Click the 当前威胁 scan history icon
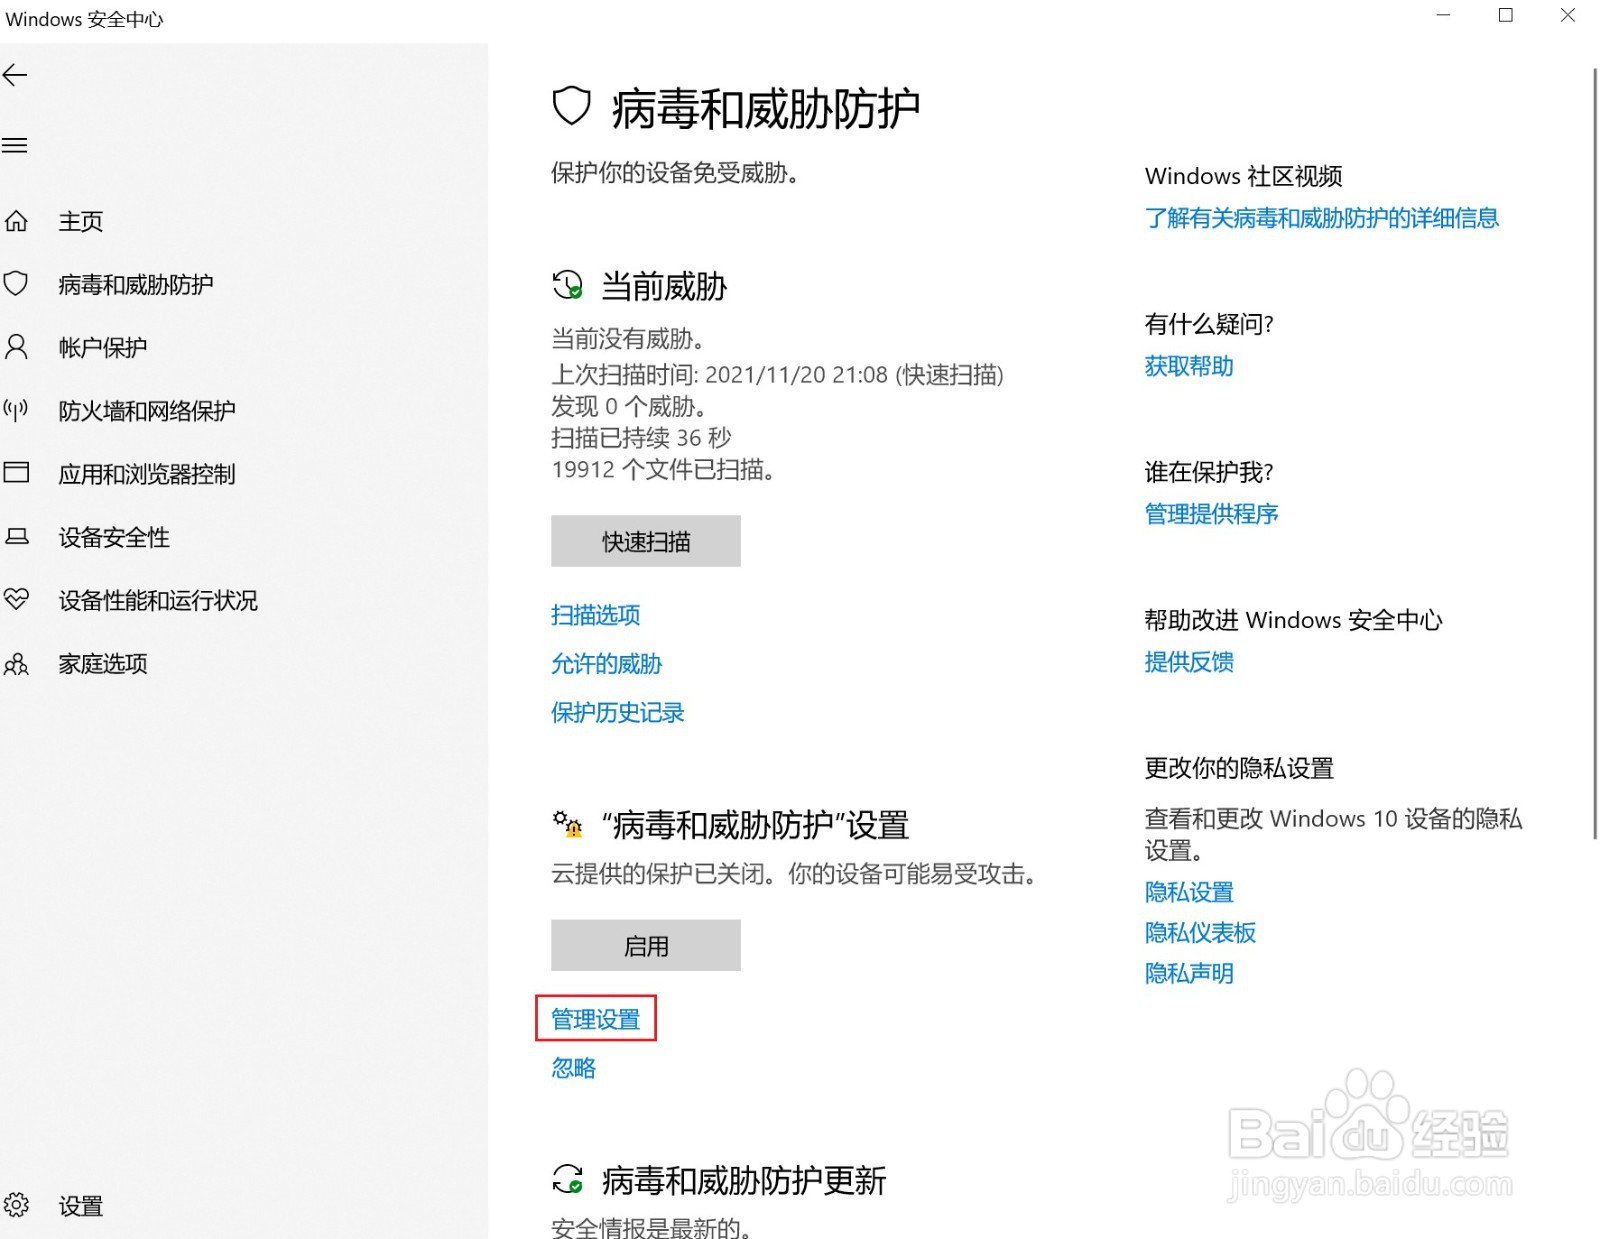The height and width of the screenshot is (1239, 1600). [568, 285]
